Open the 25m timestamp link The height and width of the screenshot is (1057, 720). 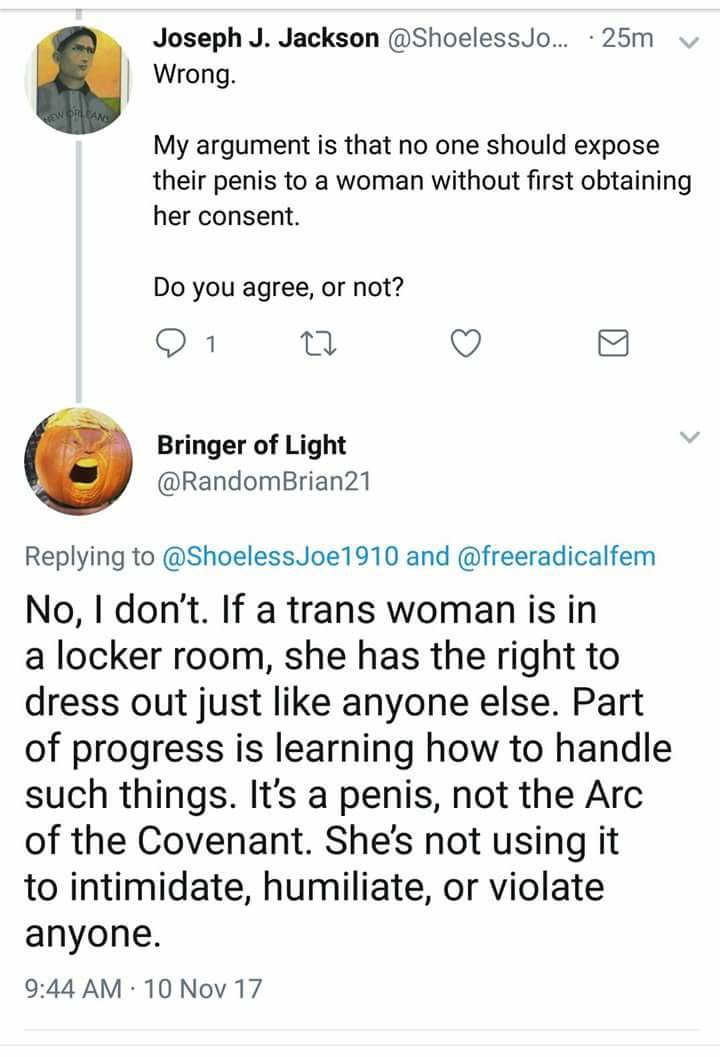pos(630,39)
